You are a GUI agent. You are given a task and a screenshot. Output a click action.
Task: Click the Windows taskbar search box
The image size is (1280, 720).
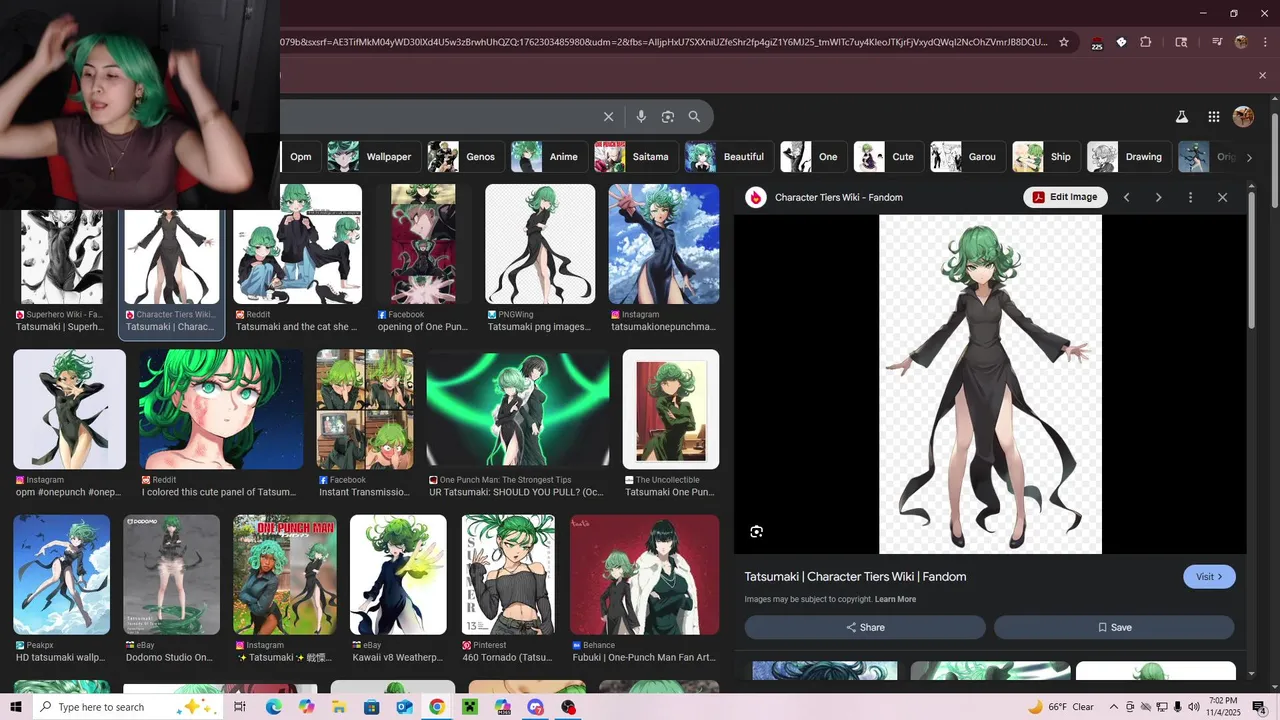point(128,707)
